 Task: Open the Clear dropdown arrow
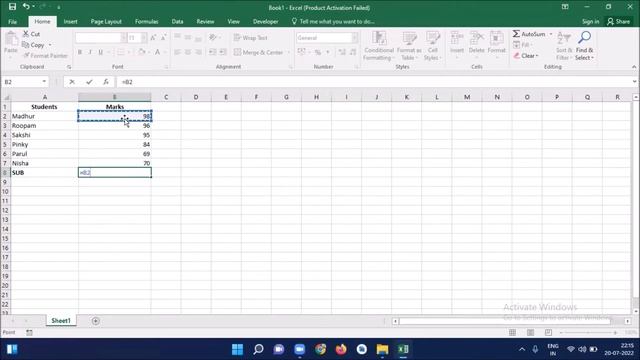point(537,56)
